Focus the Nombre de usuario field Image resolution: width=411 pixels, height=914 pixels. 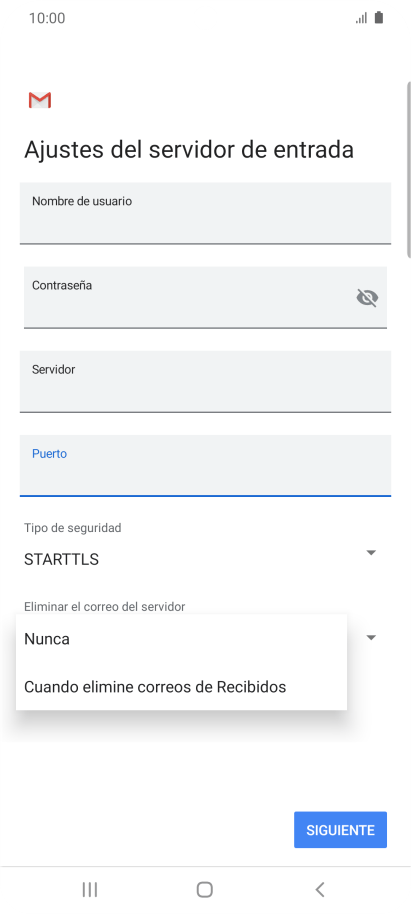point(205,213)
